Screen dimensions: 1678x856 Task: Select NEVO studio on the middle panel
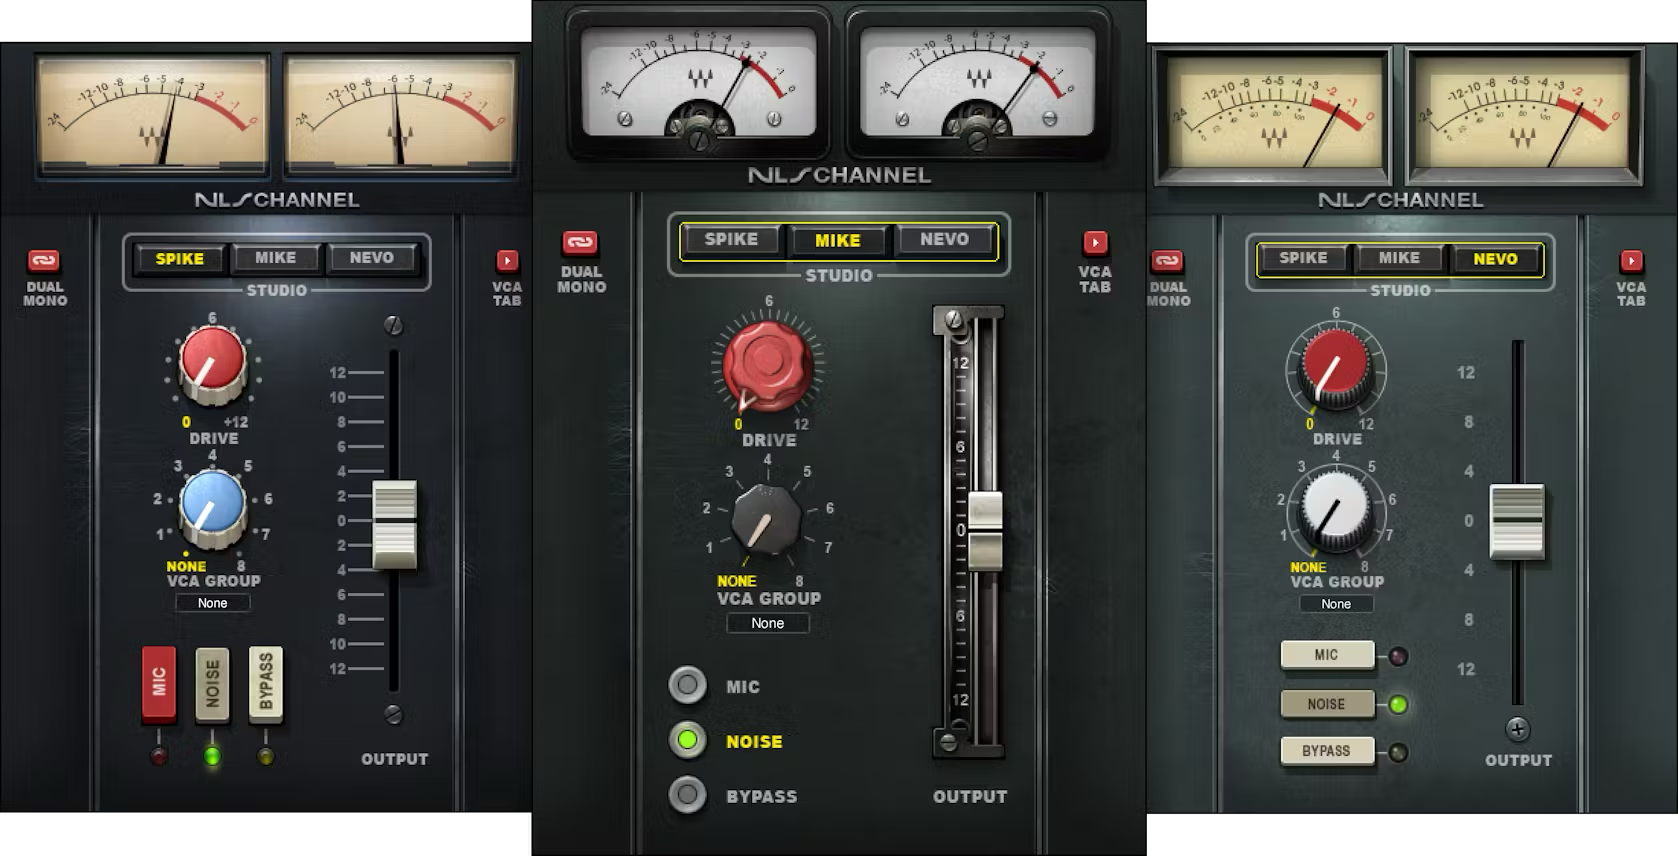point(944,239)
